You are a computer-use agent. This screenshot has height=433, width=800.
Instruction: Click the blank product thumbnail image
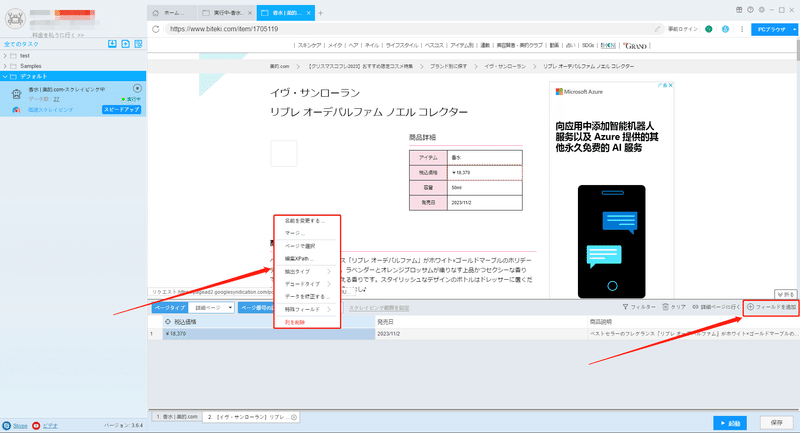coord(284,154)
